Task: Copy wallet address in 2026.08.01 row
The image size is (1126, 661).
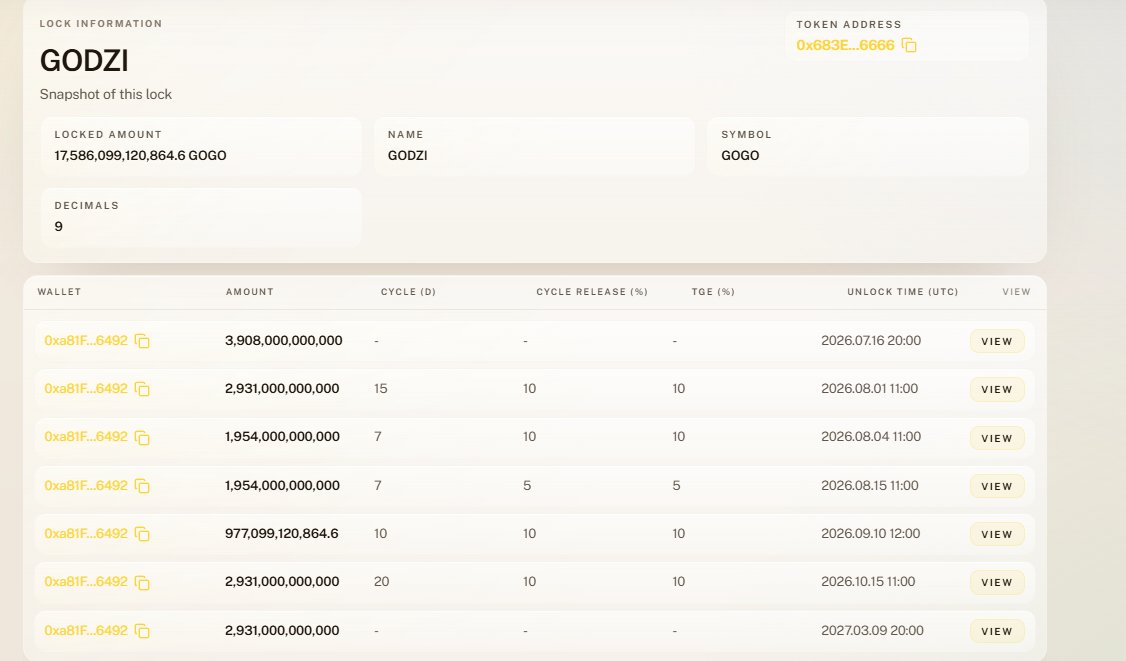Action: 142,389
